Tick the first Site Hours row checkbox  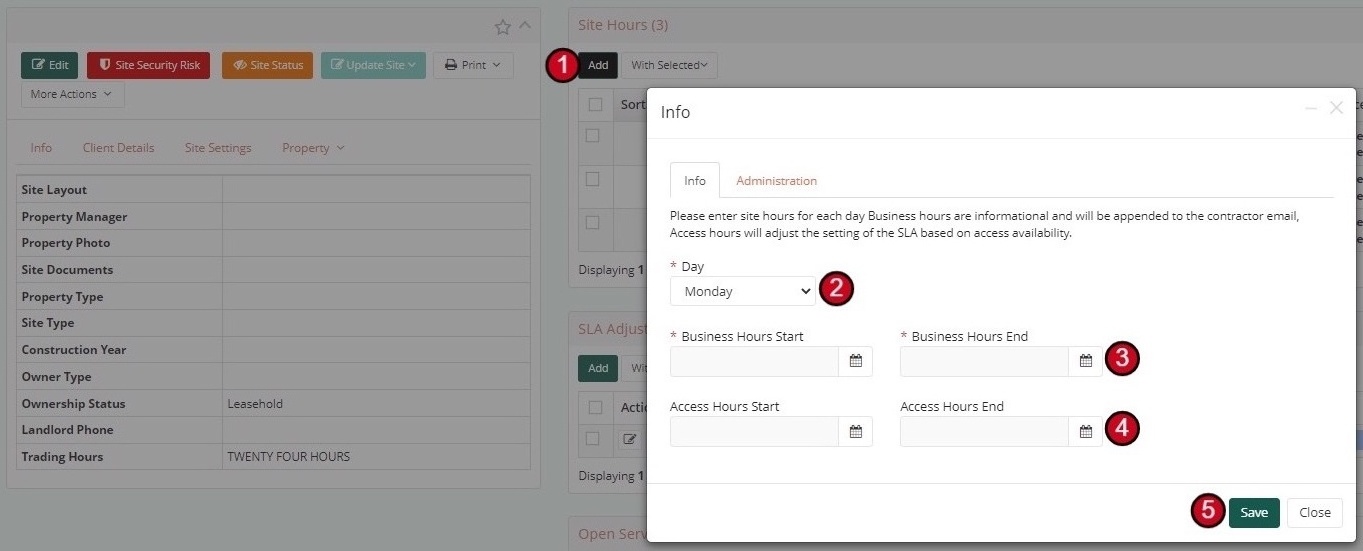(593, 135)
